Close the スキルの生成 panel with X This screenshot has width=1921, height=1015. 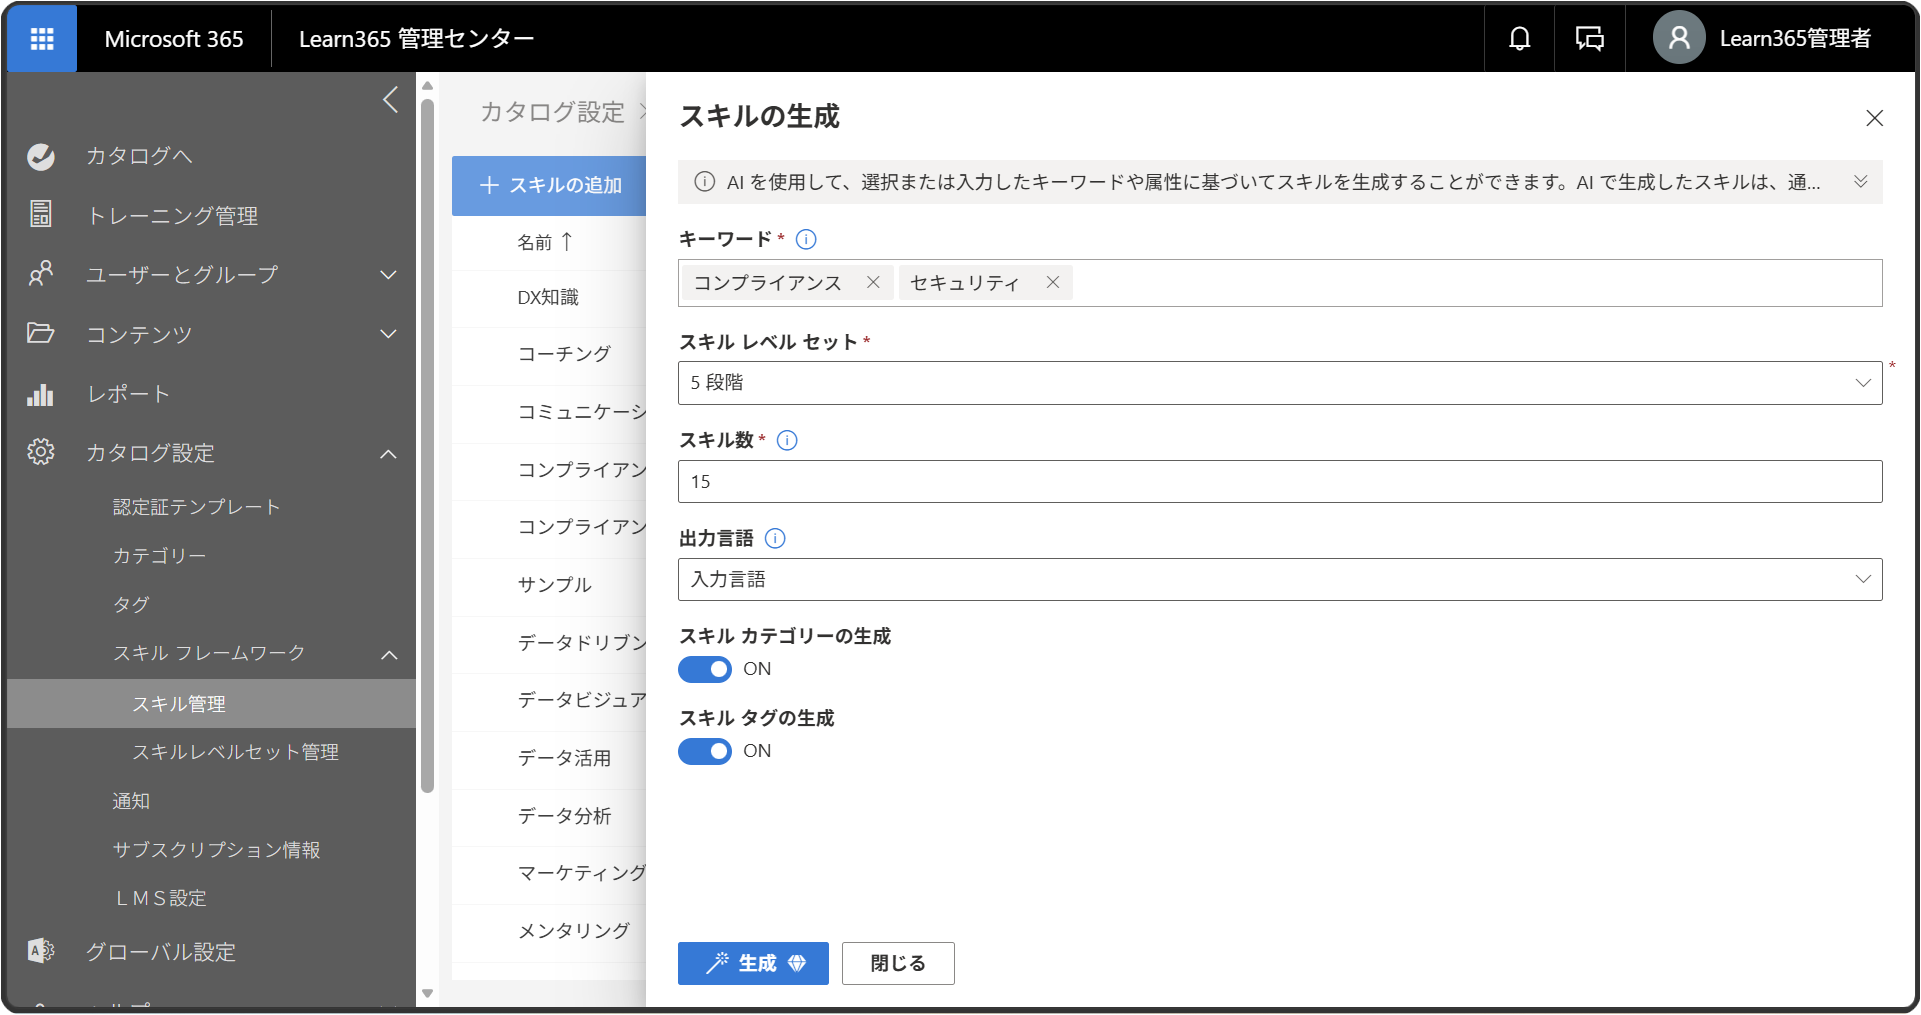point(1875,118)
